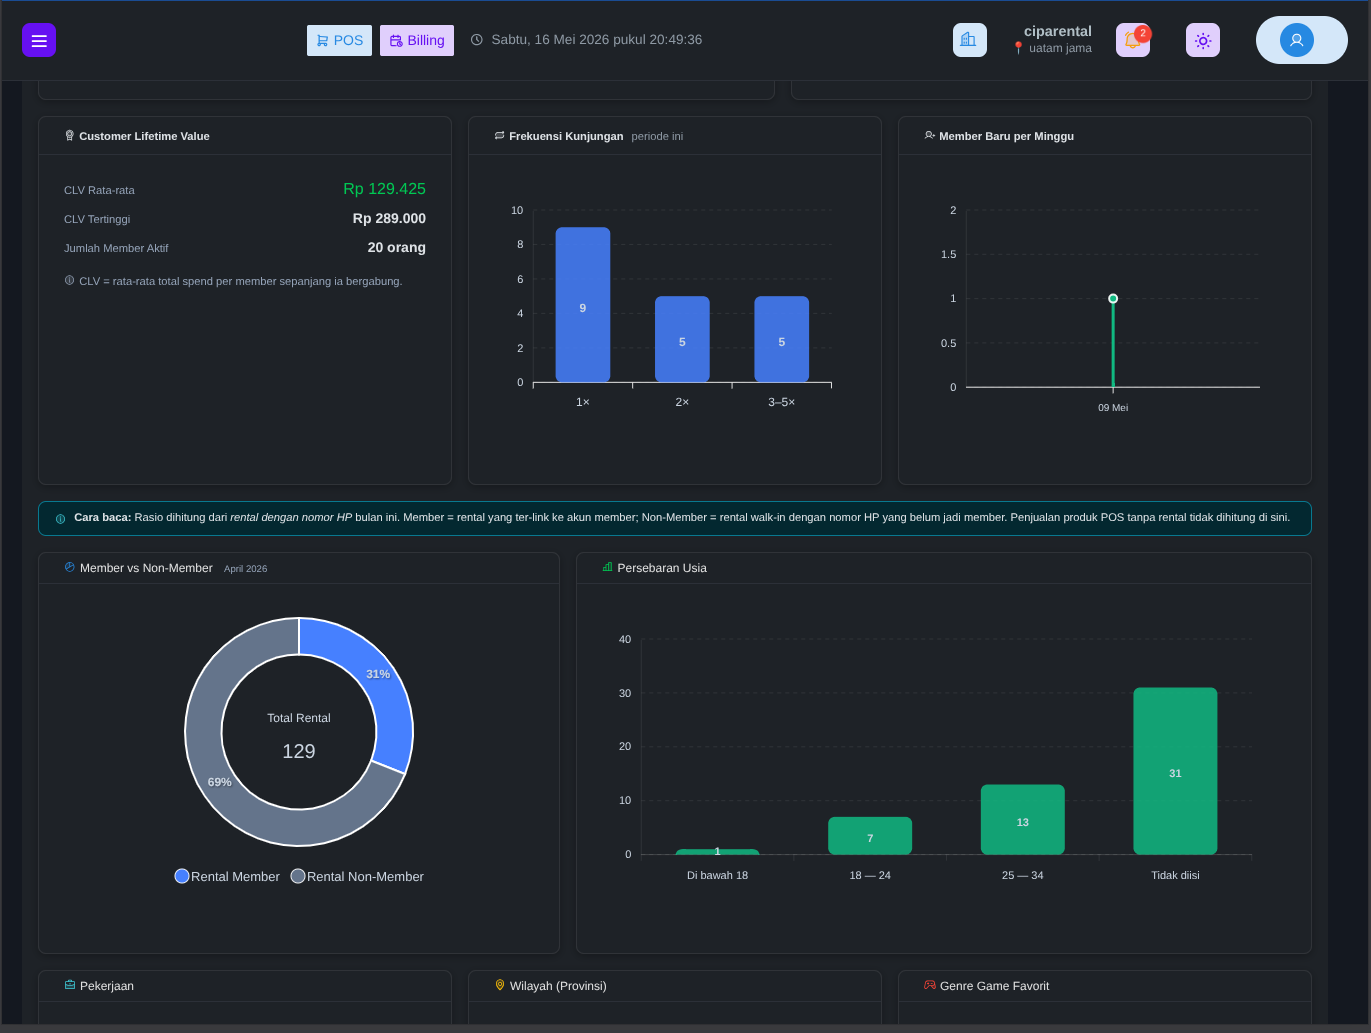Click the 2× visit frequency bar

(682, 339)
